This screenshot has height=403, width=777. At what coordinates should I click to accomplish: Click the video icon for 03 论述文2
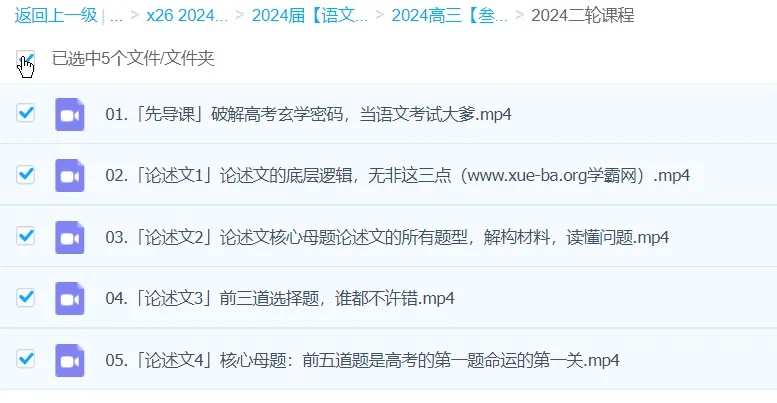pos(69,237)
